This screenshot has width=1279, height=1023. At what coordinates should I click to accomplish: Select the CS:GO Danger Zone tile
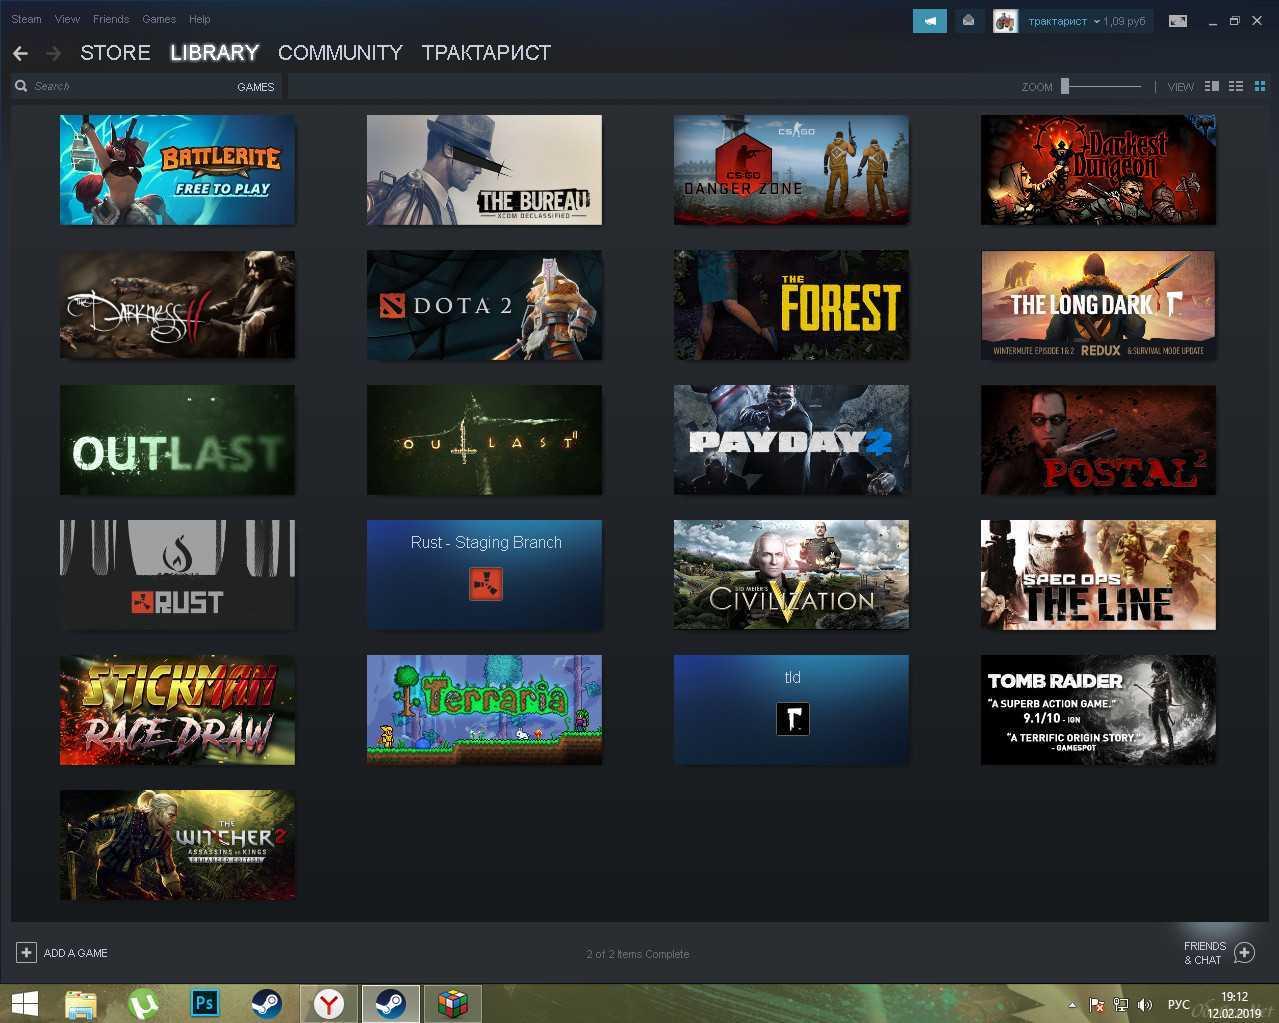791,170
